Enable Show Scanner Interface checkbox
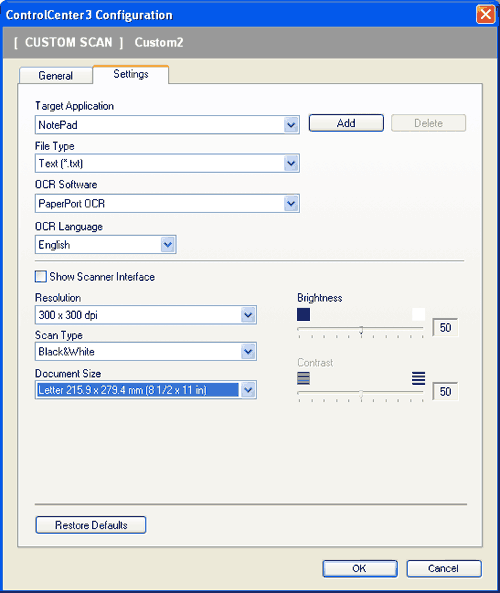This screenshot has height=593, width=500. pos(40,276)
